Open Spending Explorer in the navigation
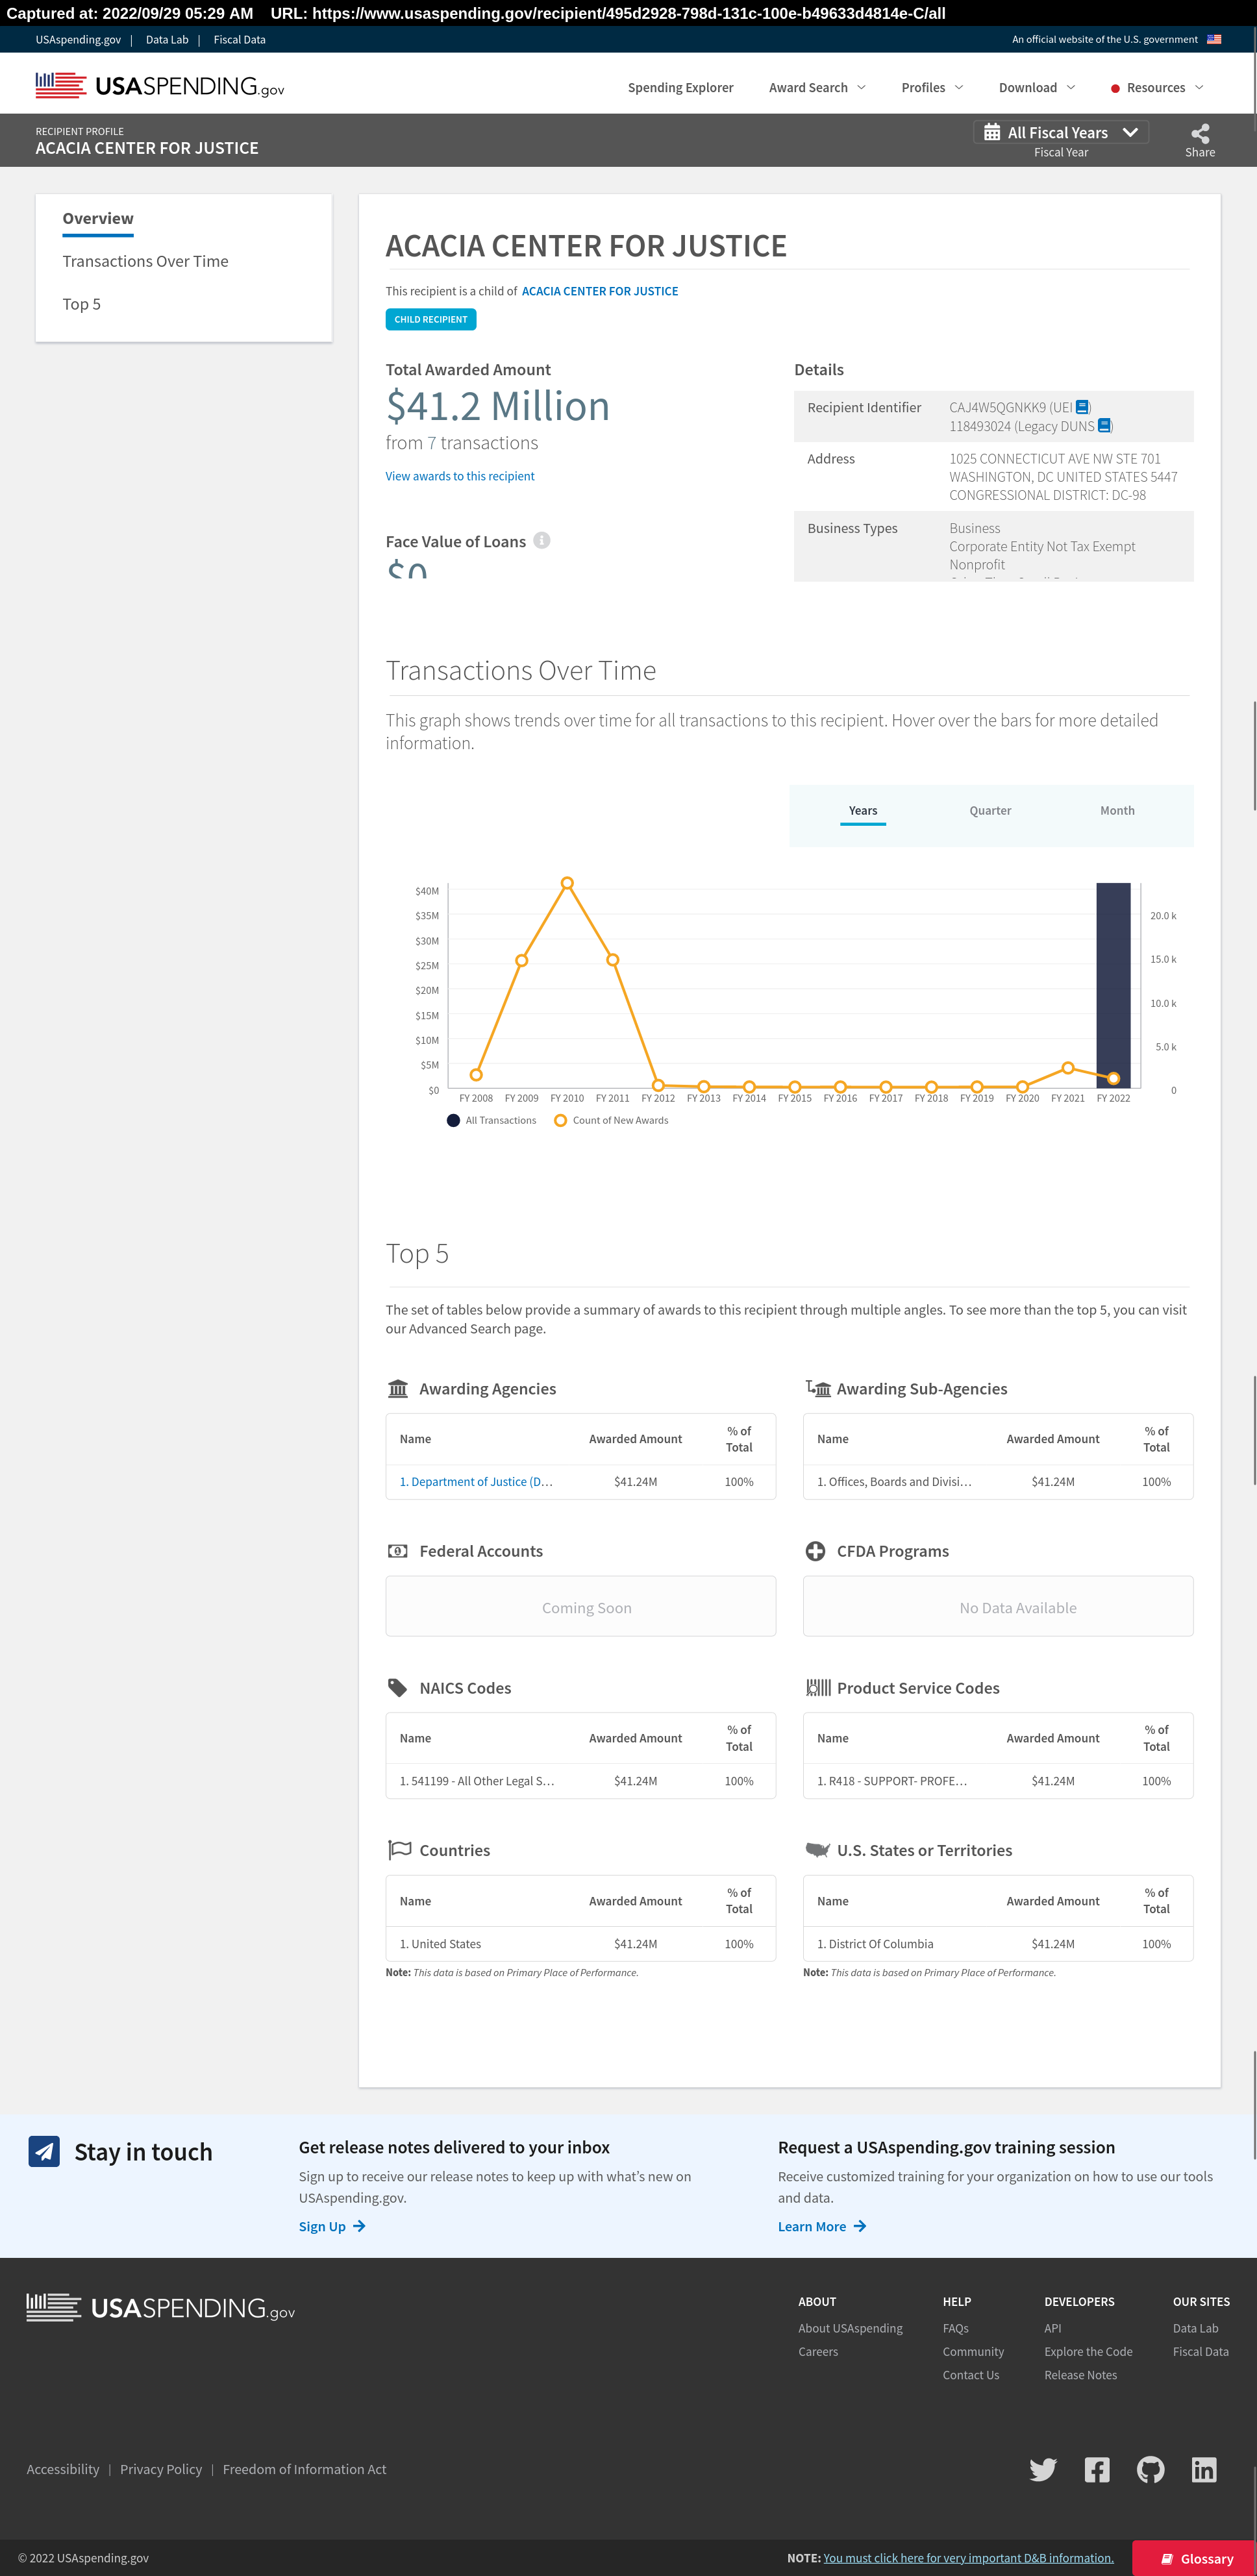Viewport: 1257px width, 2576px height. (680, 87)
